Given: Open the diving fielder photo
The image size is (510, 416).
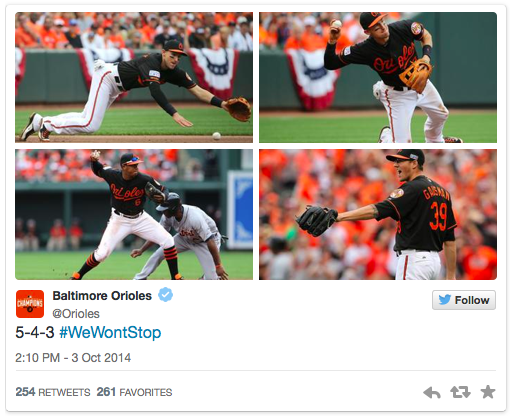Looking at the screenshot, I should [134, 77].
